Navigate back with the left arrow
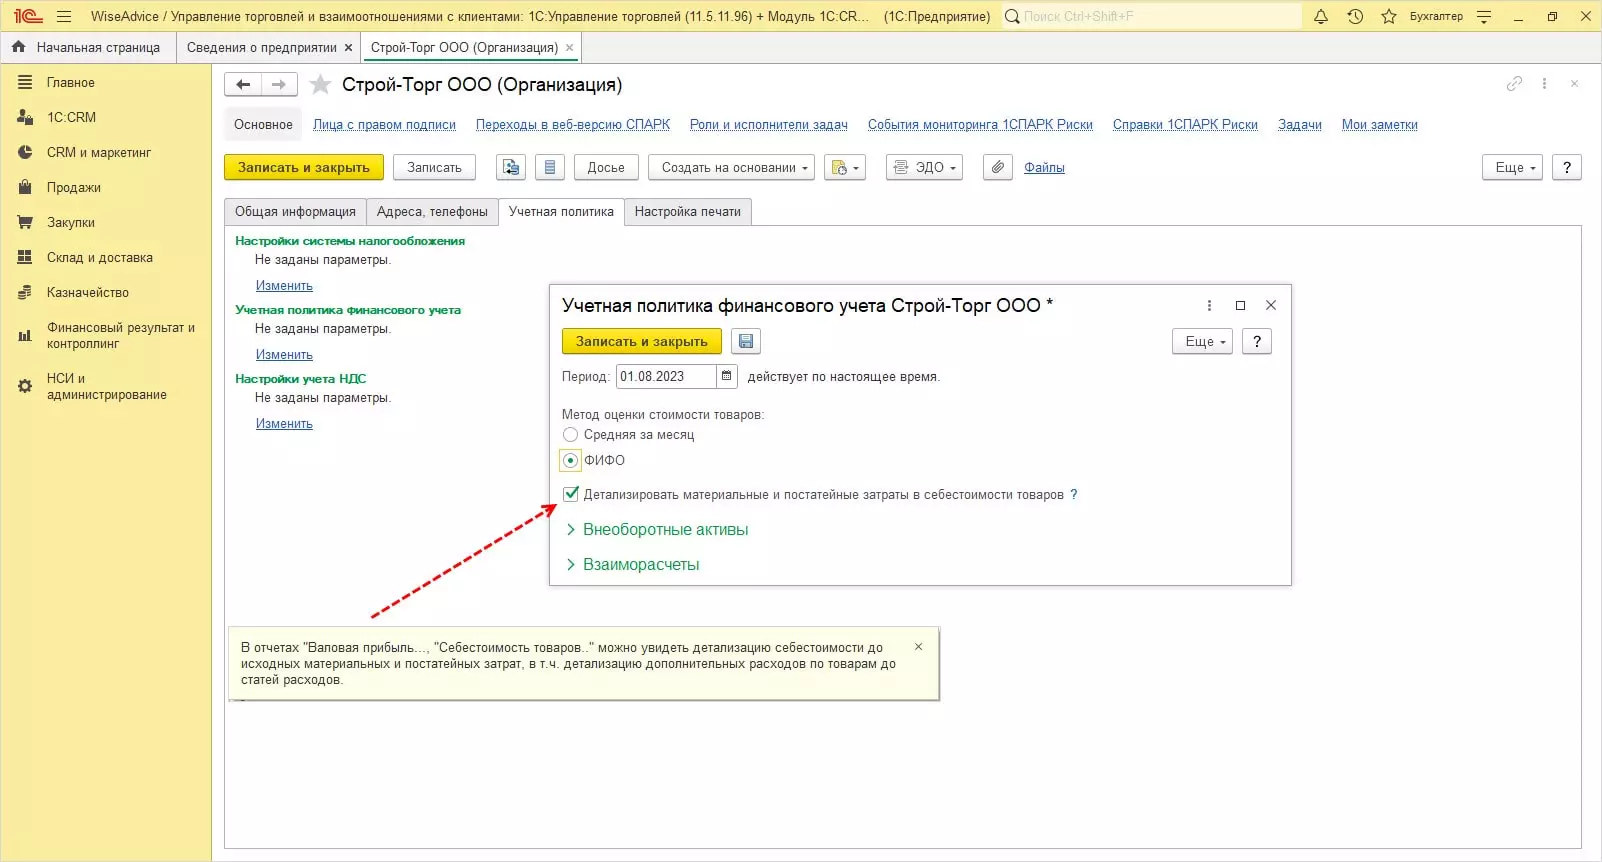The height and width of the screenshot is (862, 1602). (x=243, y=85)
